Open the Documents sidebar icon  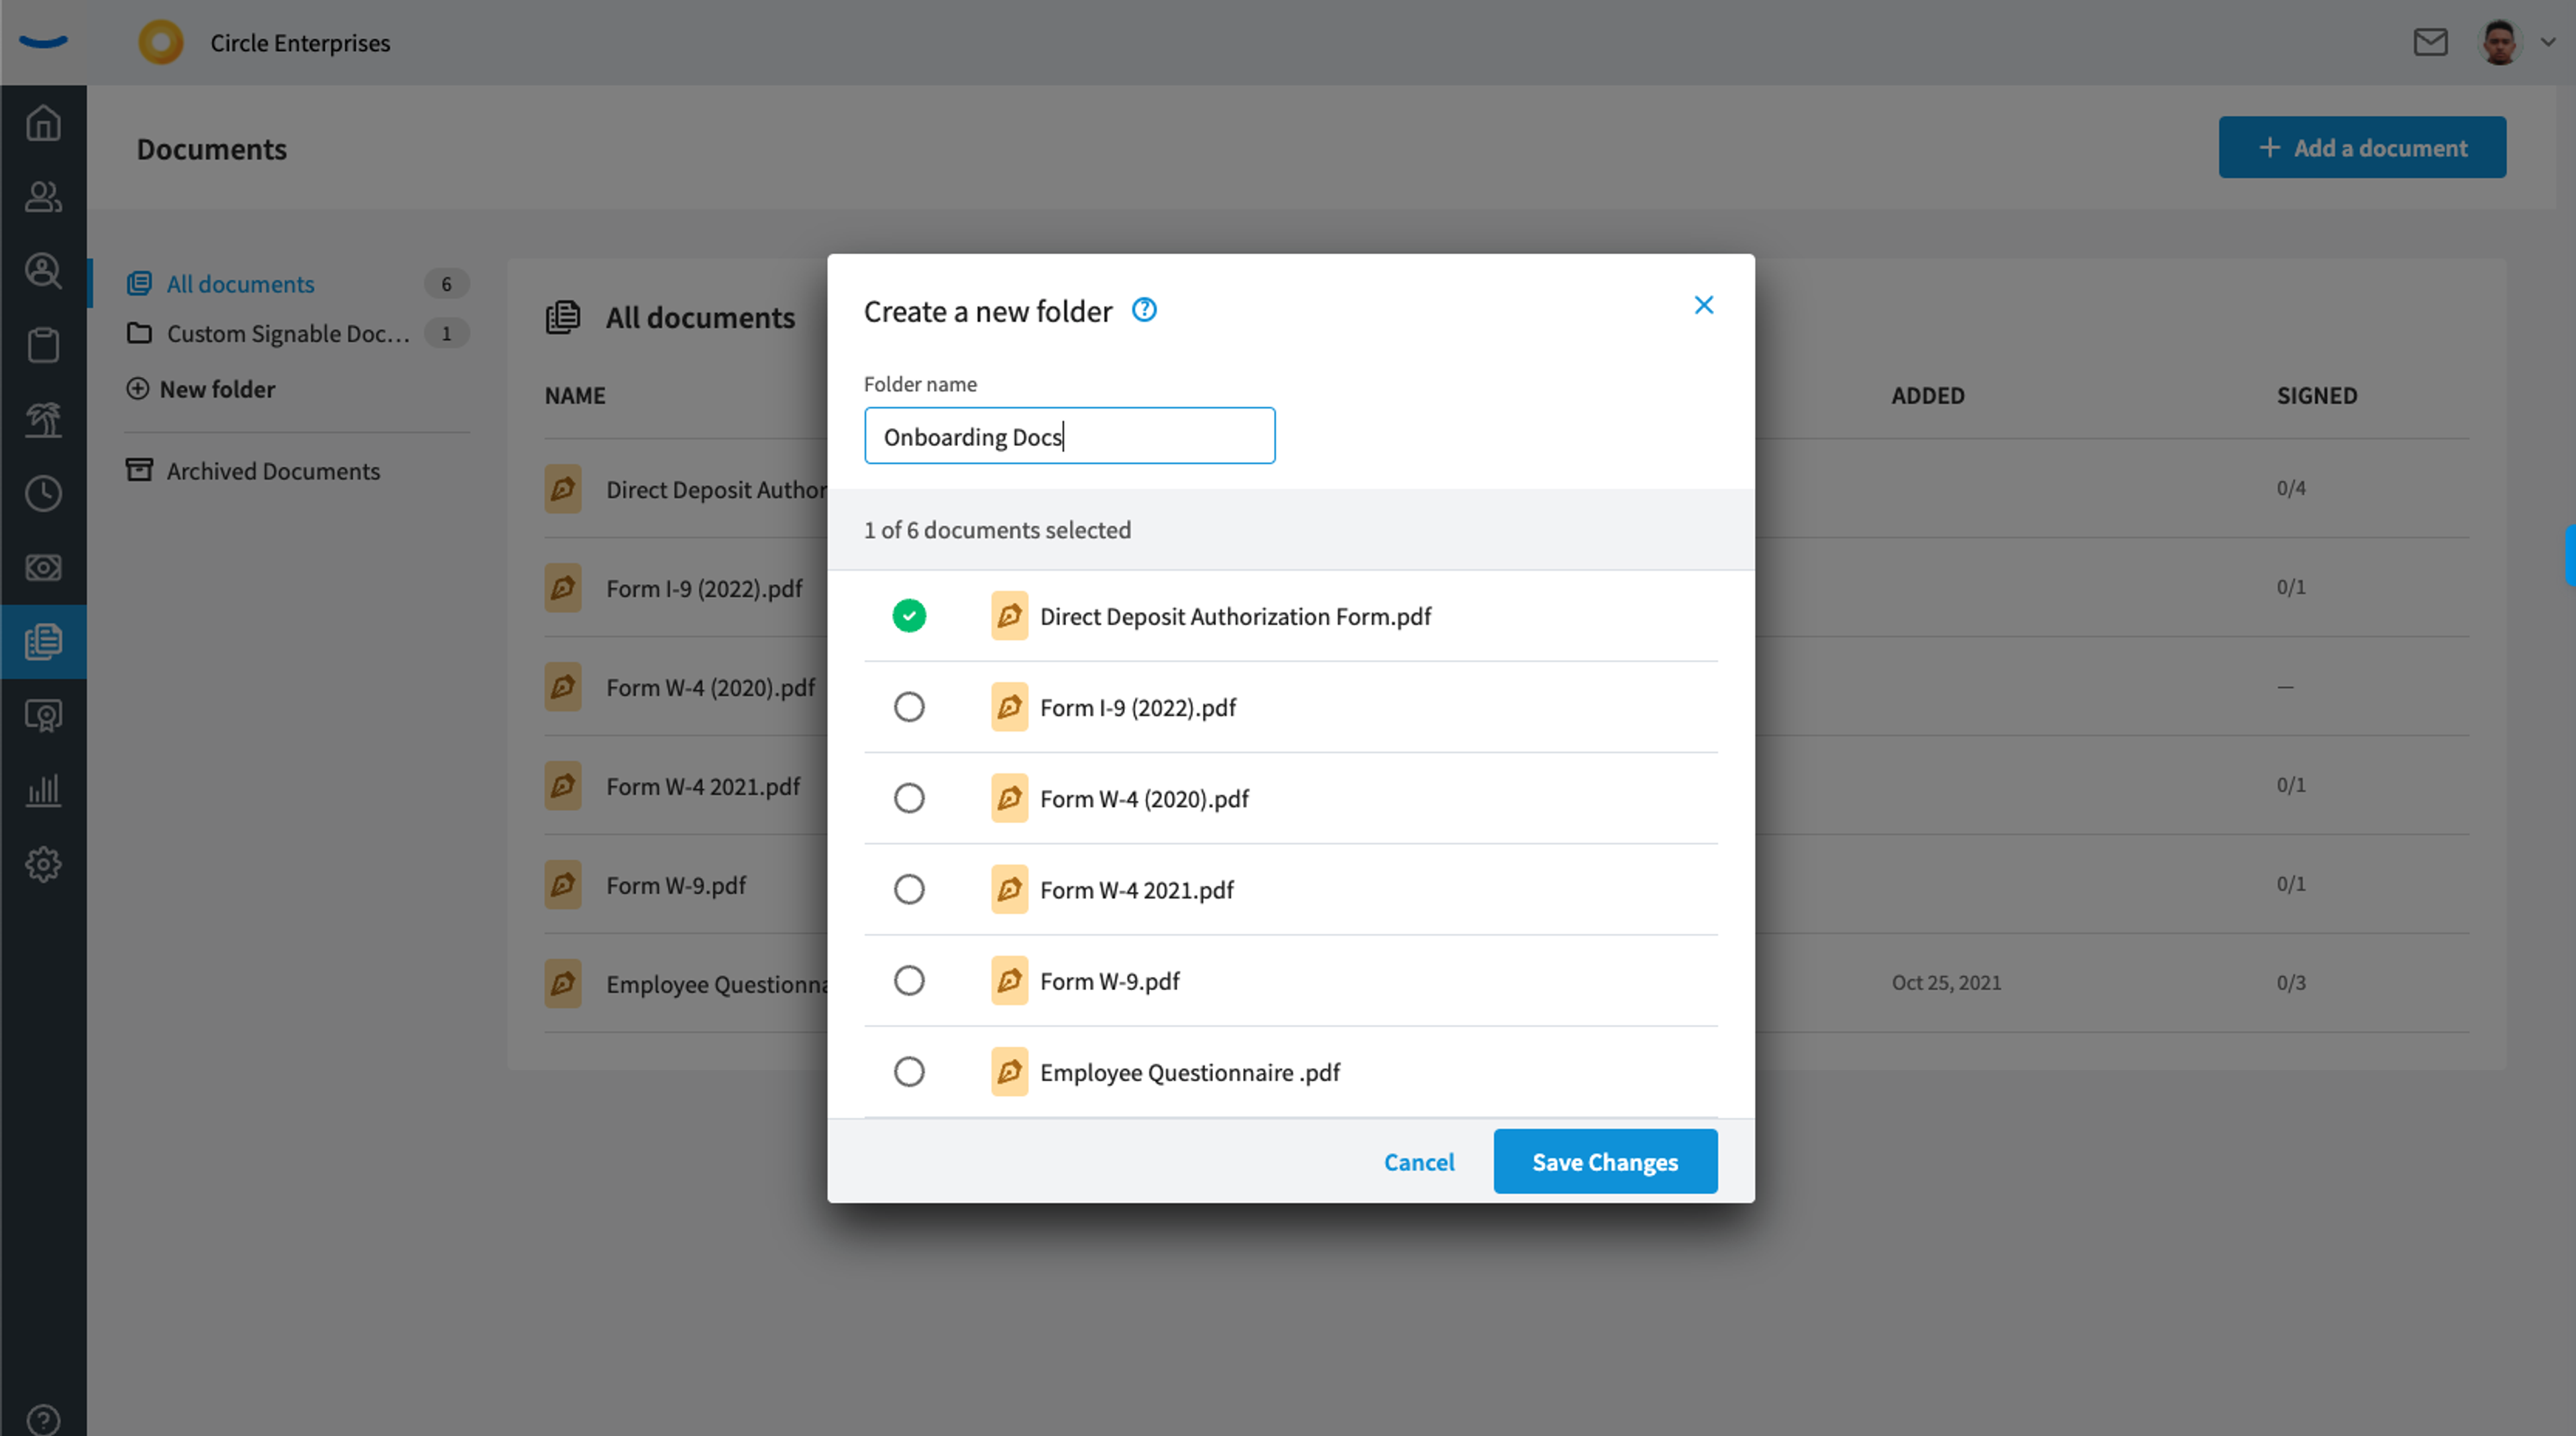click(x=43, y=641)
